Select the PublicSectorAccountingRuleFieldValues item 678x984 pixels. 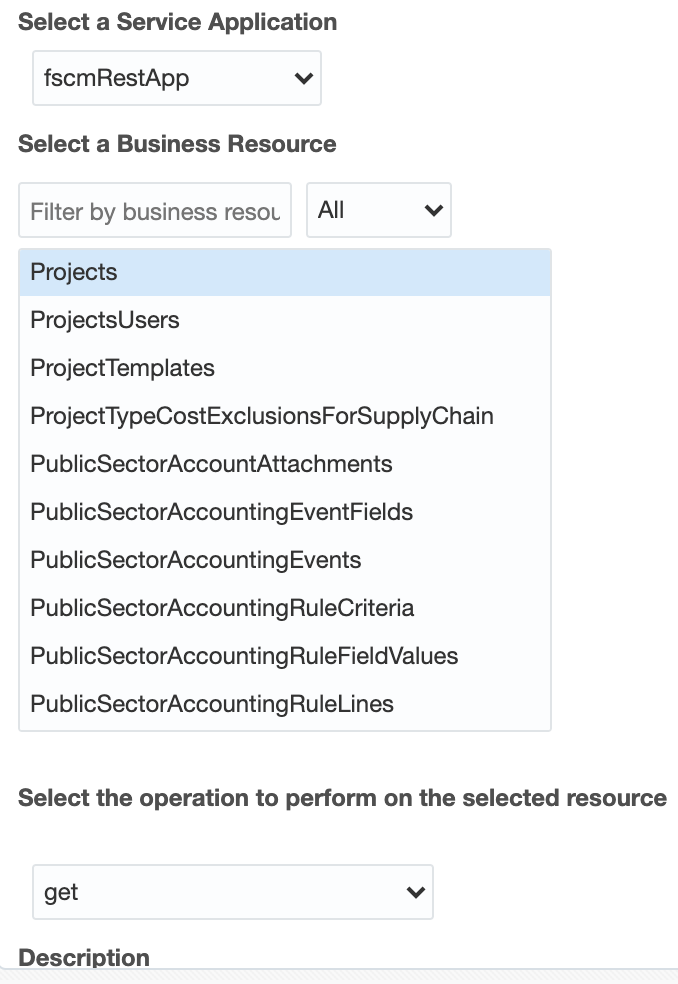point(244,656)
